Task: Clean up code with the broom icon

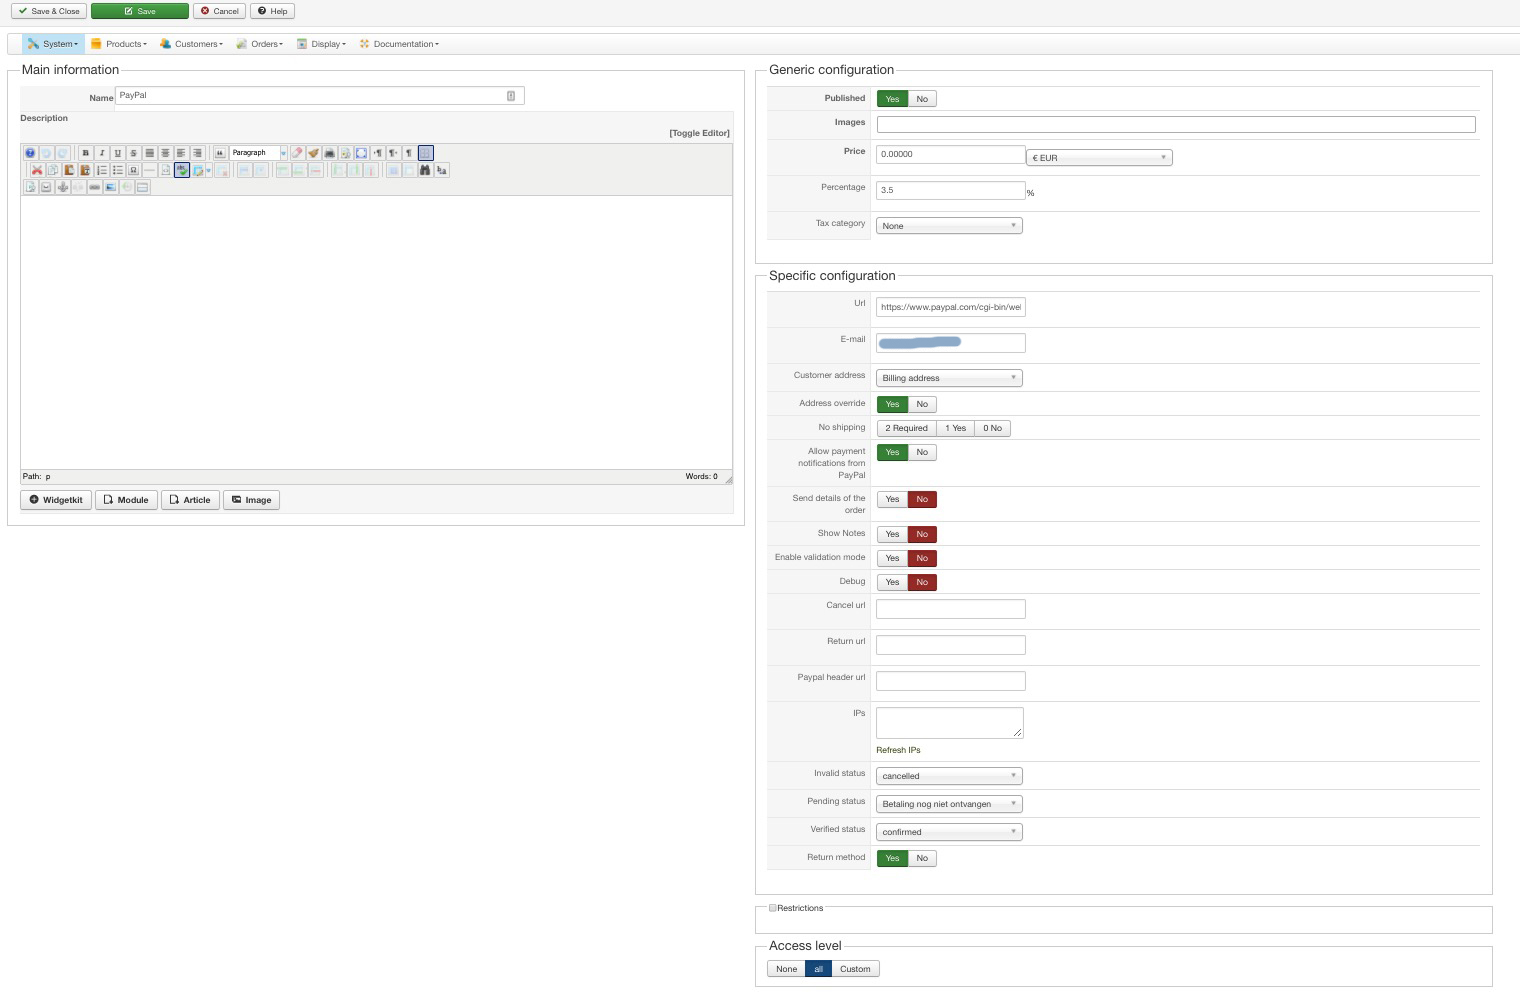Action: click(x=314, y=153)
